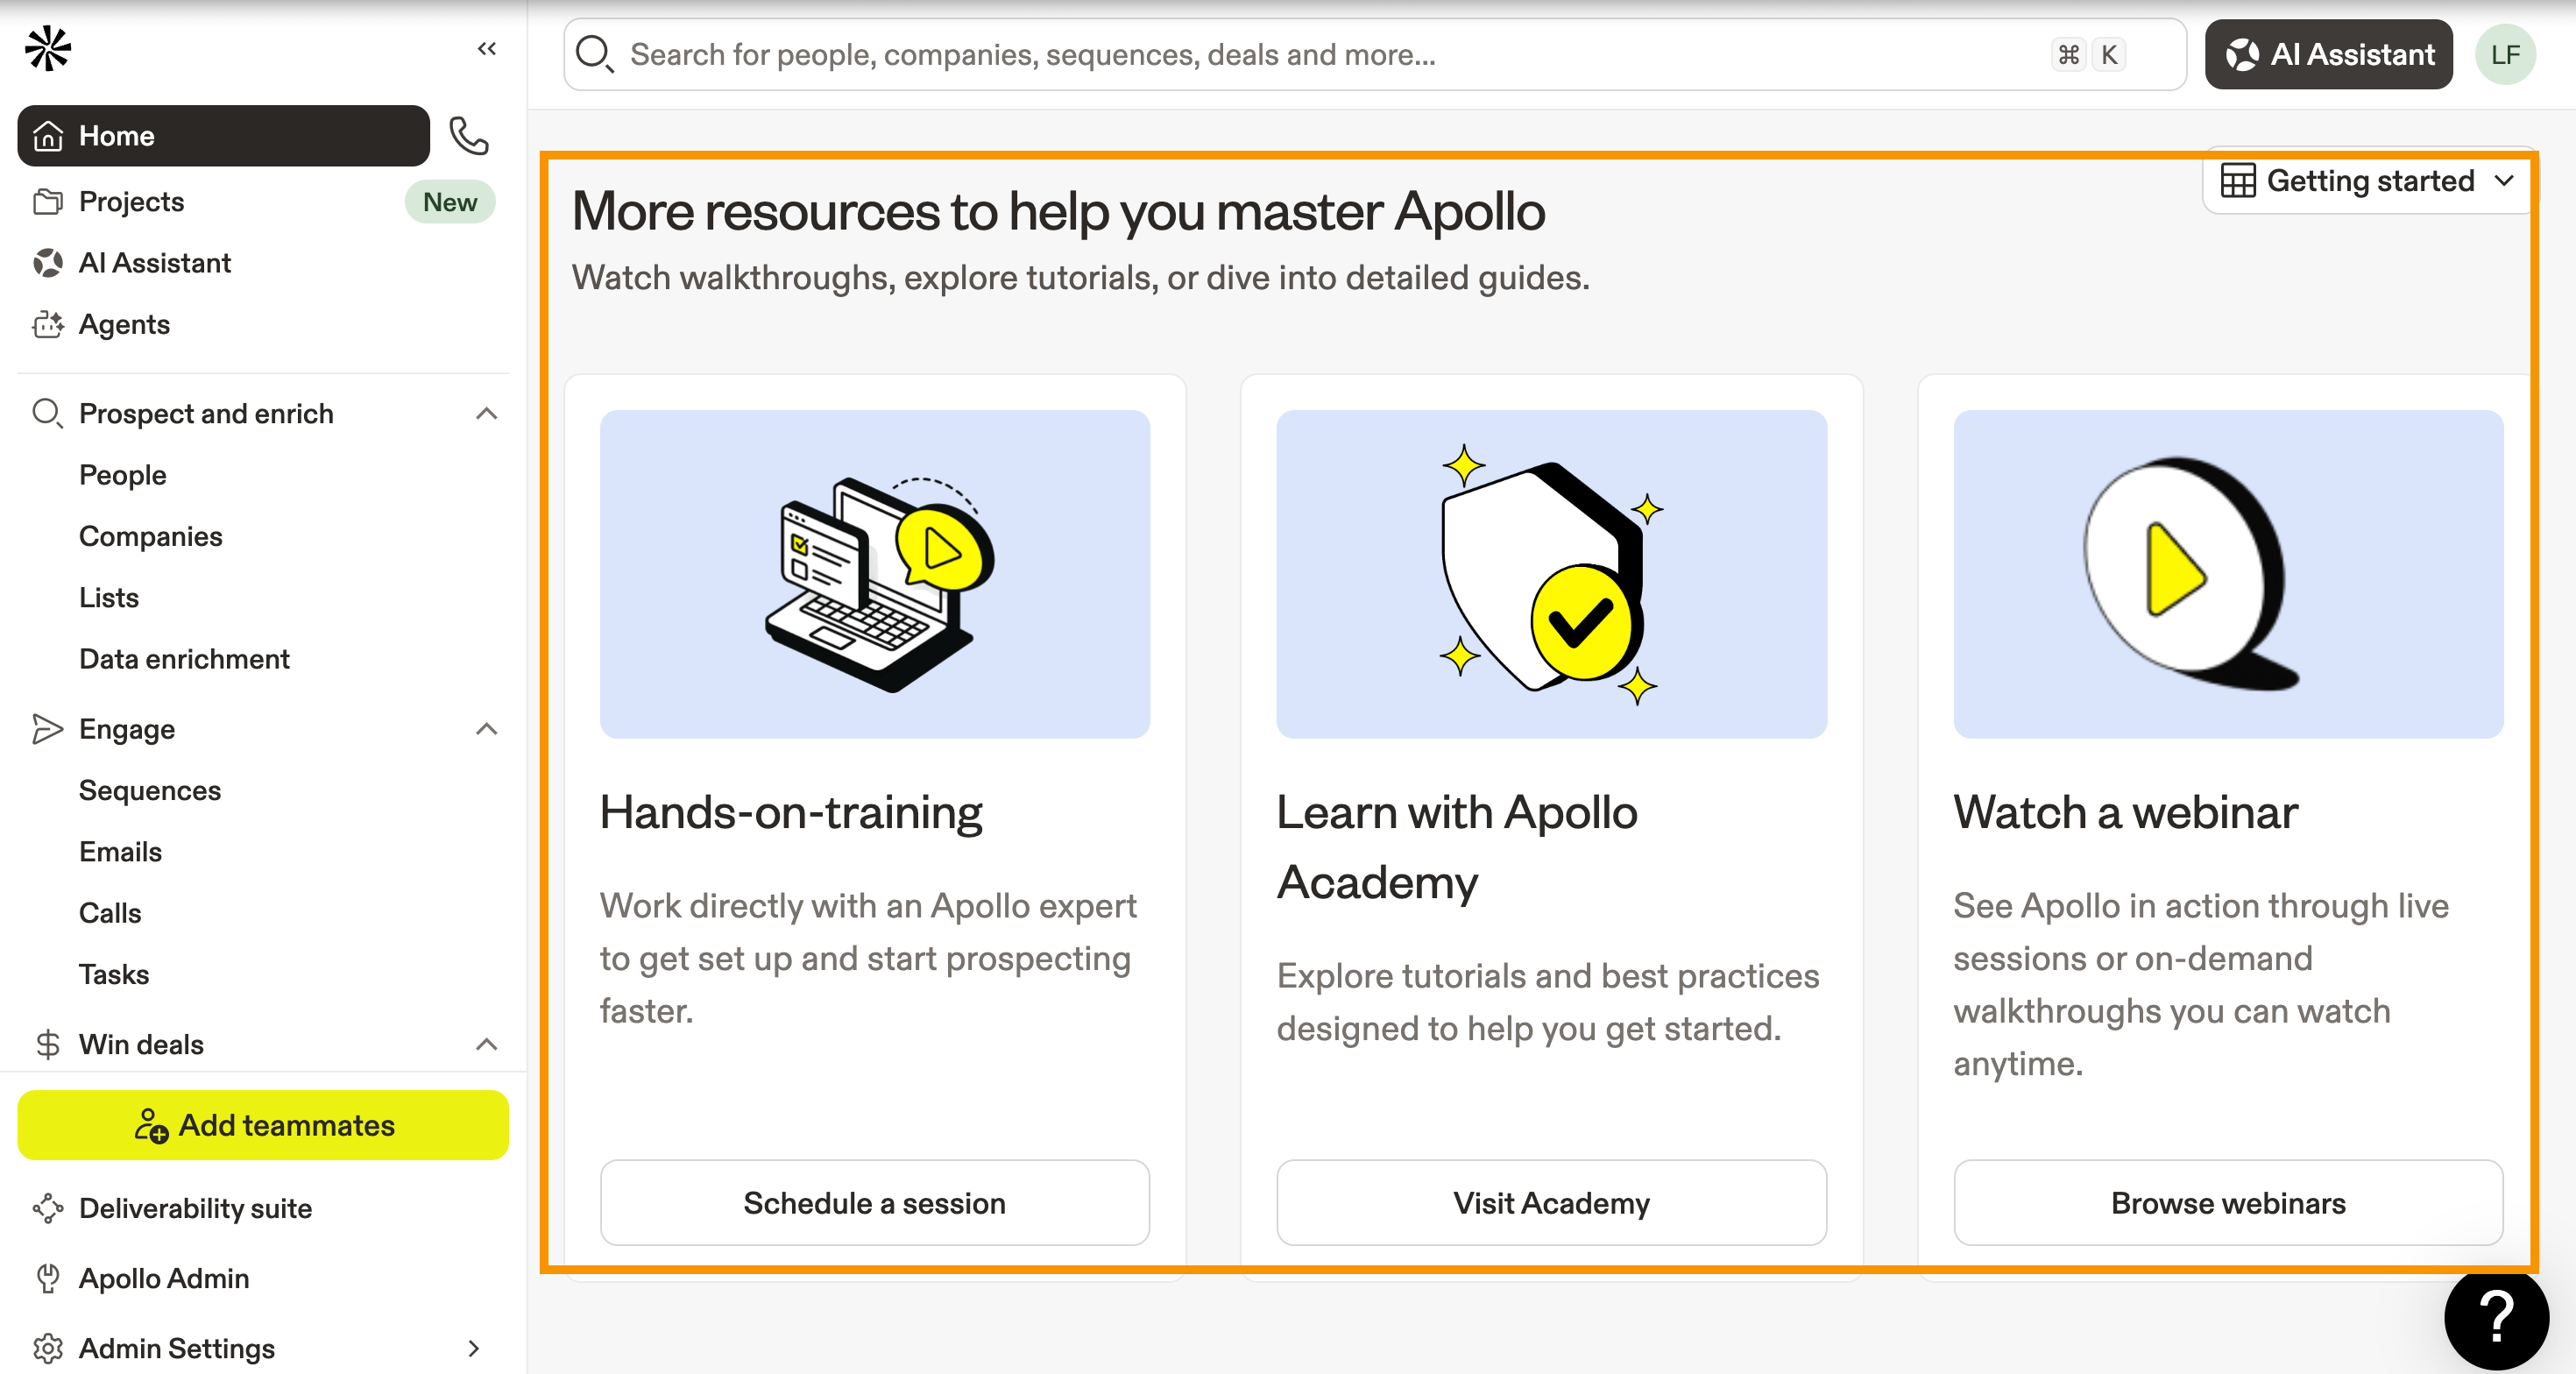Click the Schedule a session button
Screen dimensions: 2576x1374
[874, 1203]
